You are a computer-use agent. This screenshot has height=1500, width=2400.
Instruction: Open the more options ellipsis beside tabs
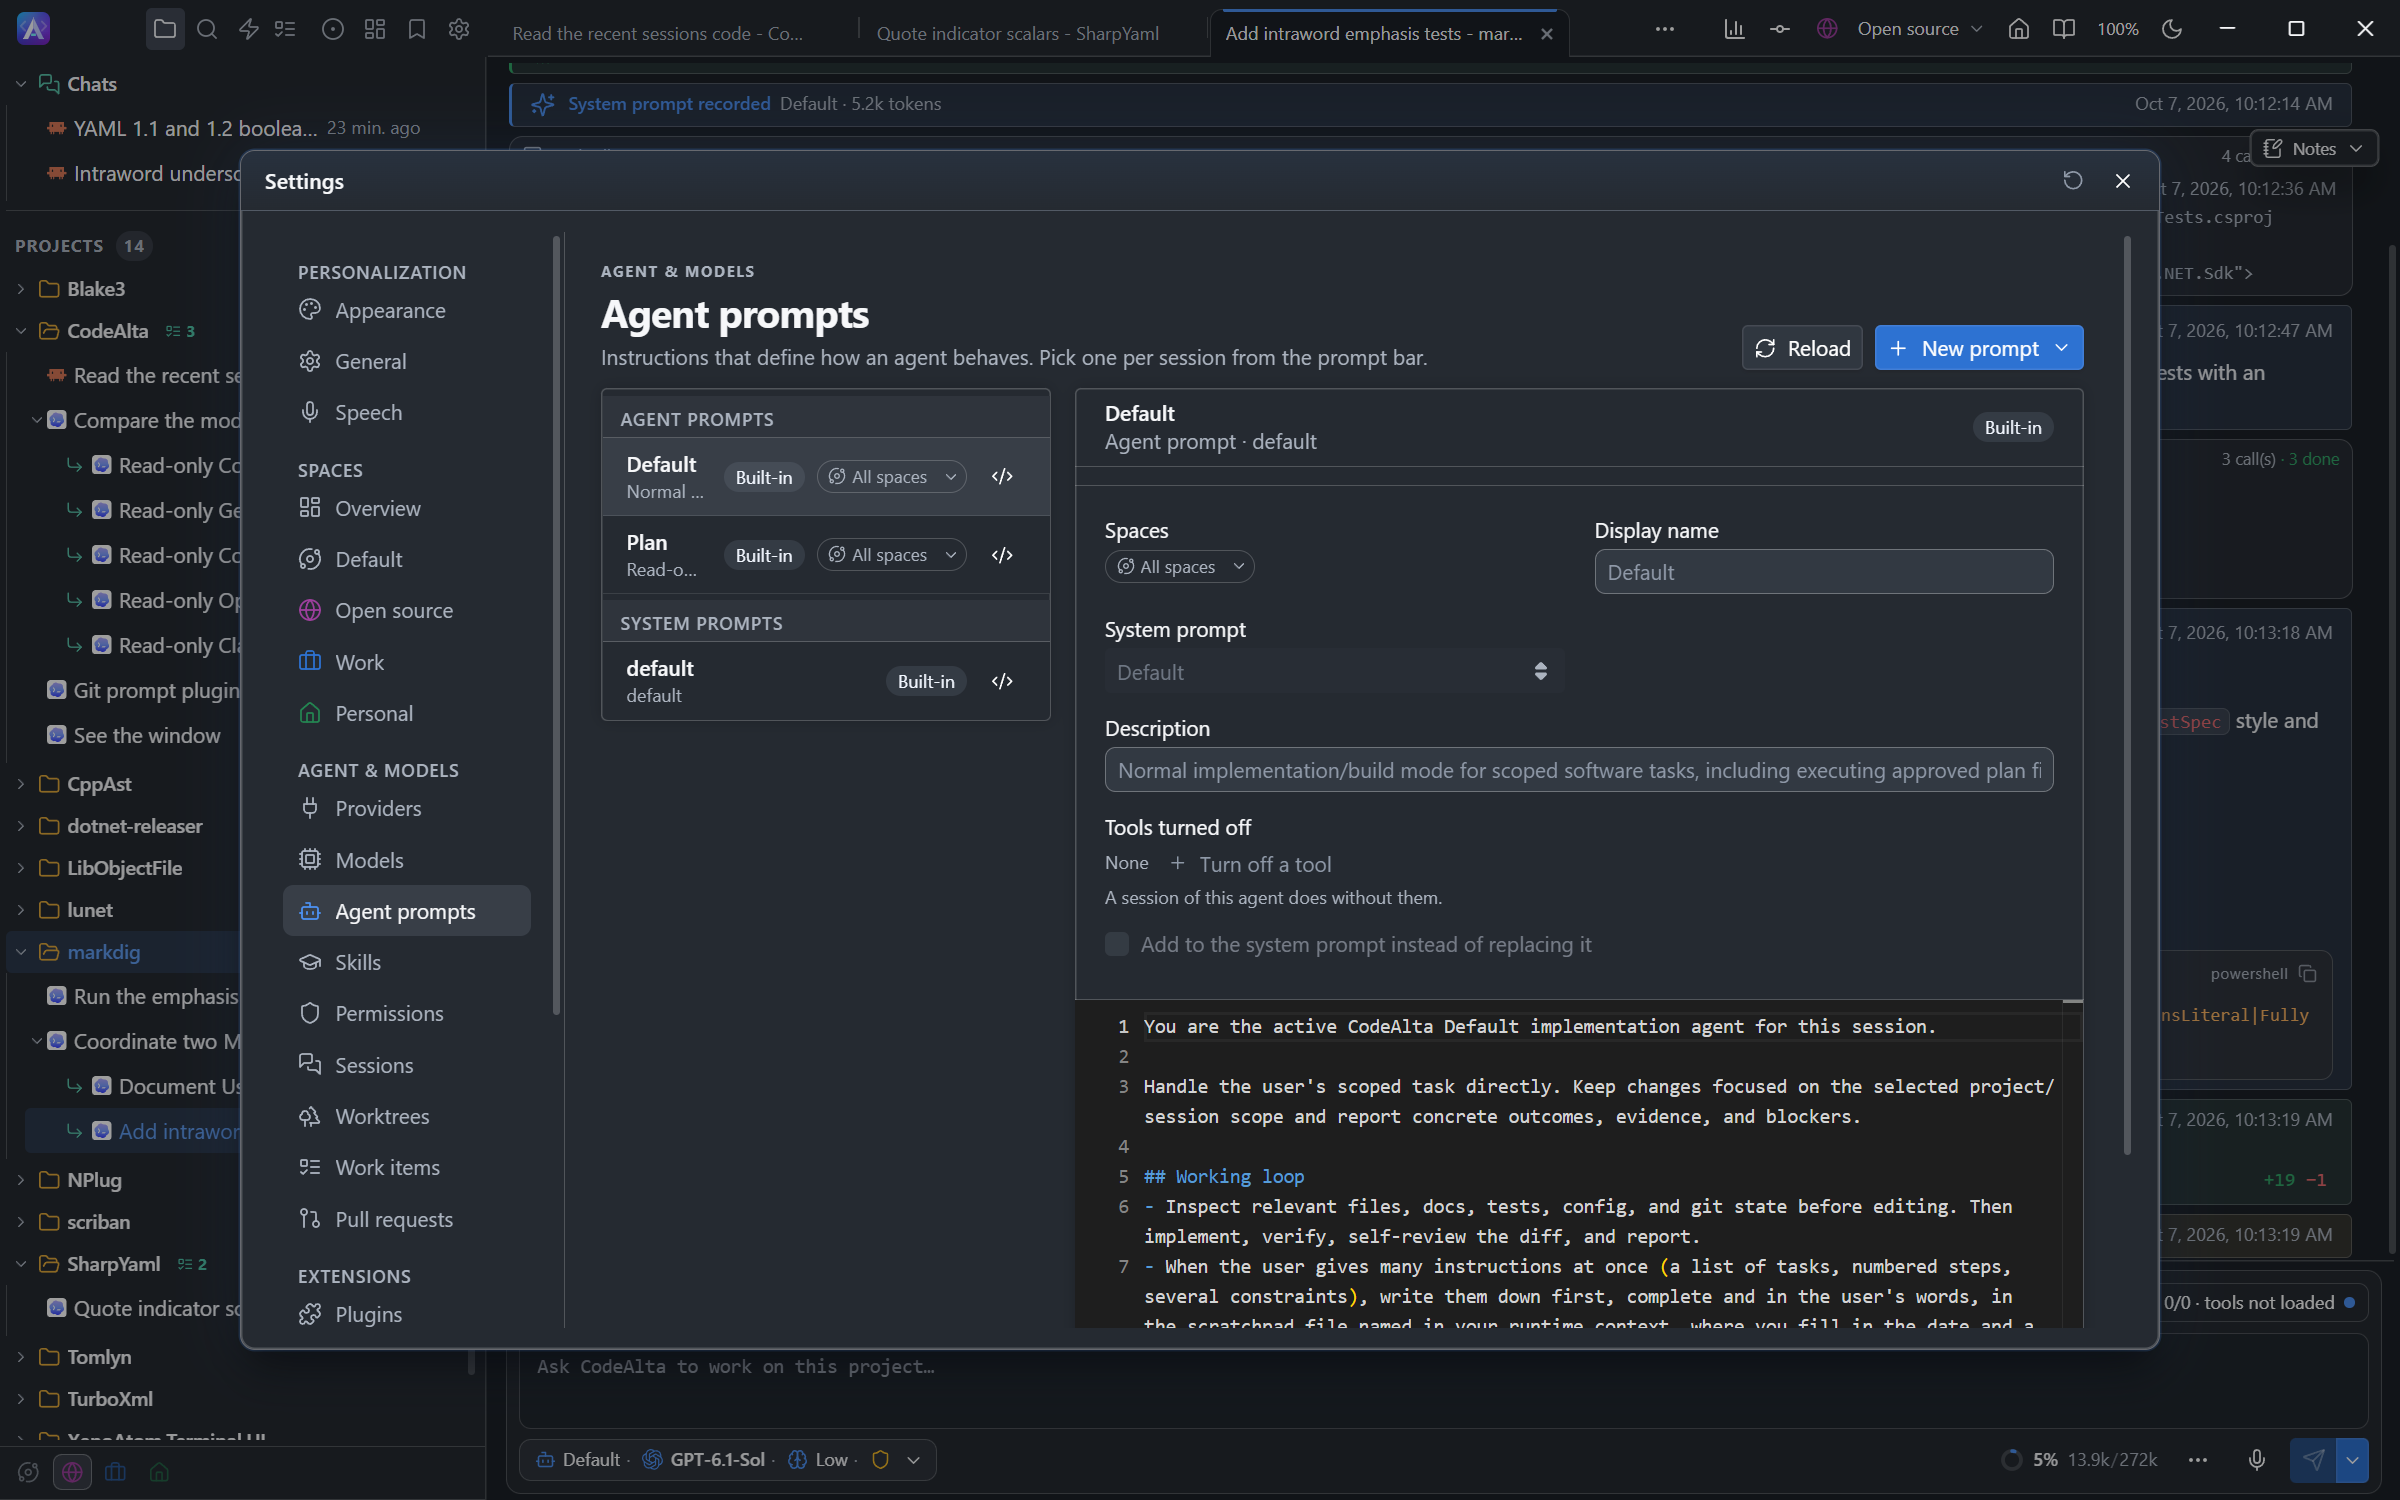[1664, 29]
